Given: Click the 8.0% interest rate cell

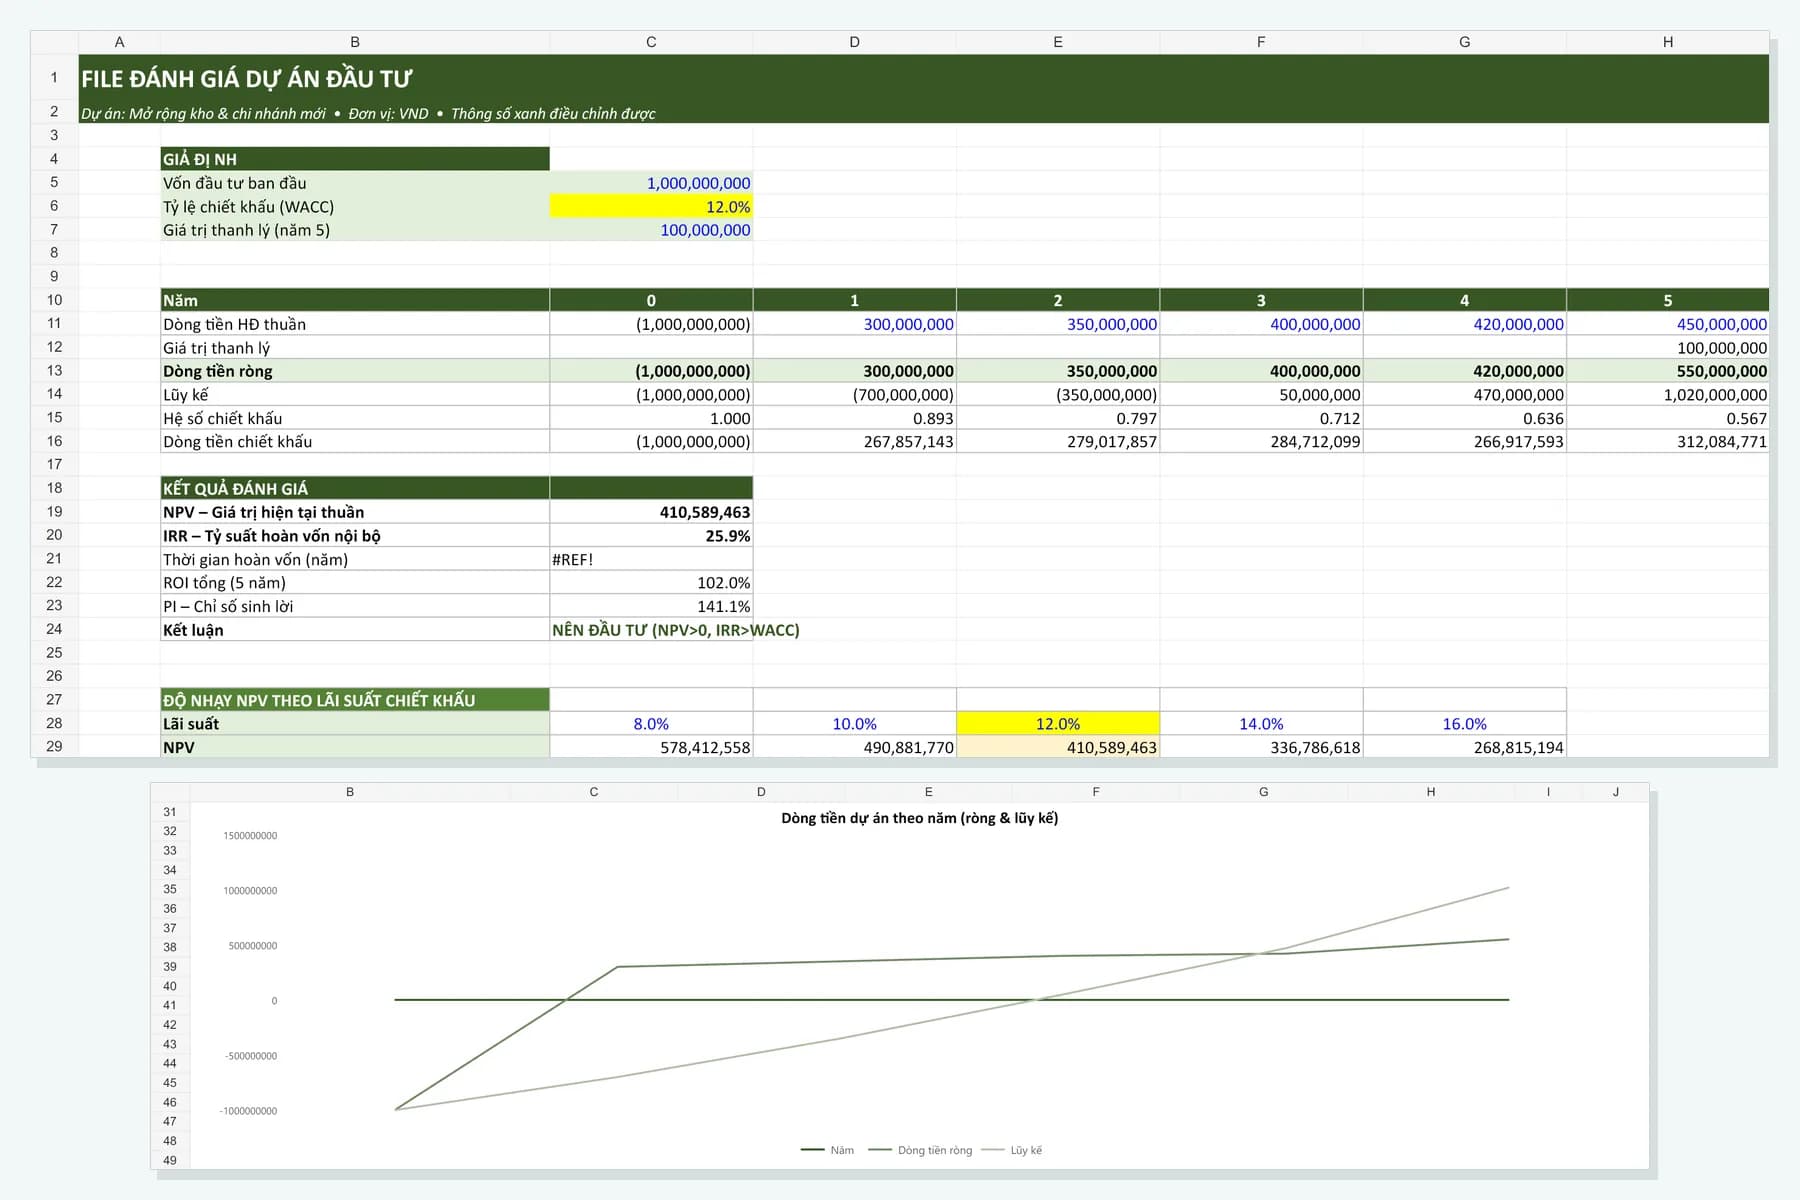Looking at the screenshot, I should pos(651,723).
